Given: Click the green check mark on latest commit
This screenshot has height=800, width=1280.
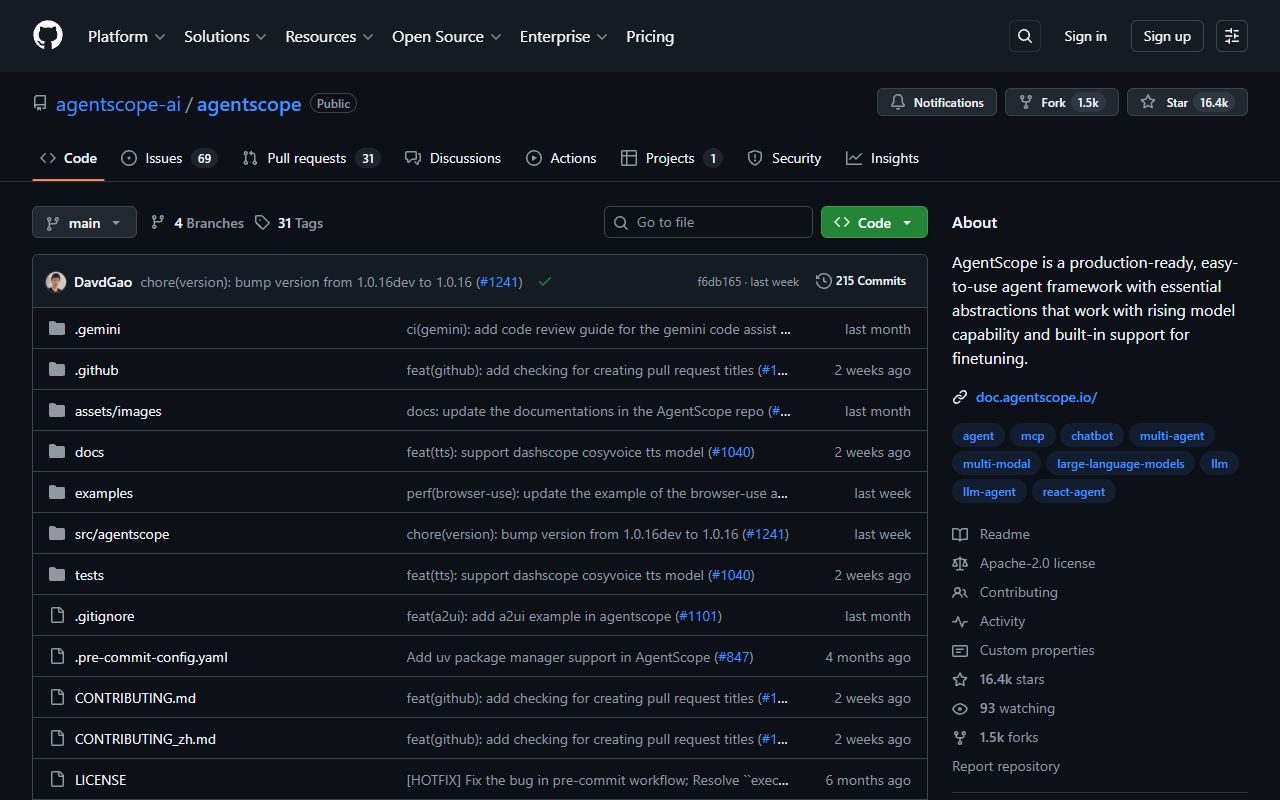Looking at the screenshot, I should click(545, 282).
